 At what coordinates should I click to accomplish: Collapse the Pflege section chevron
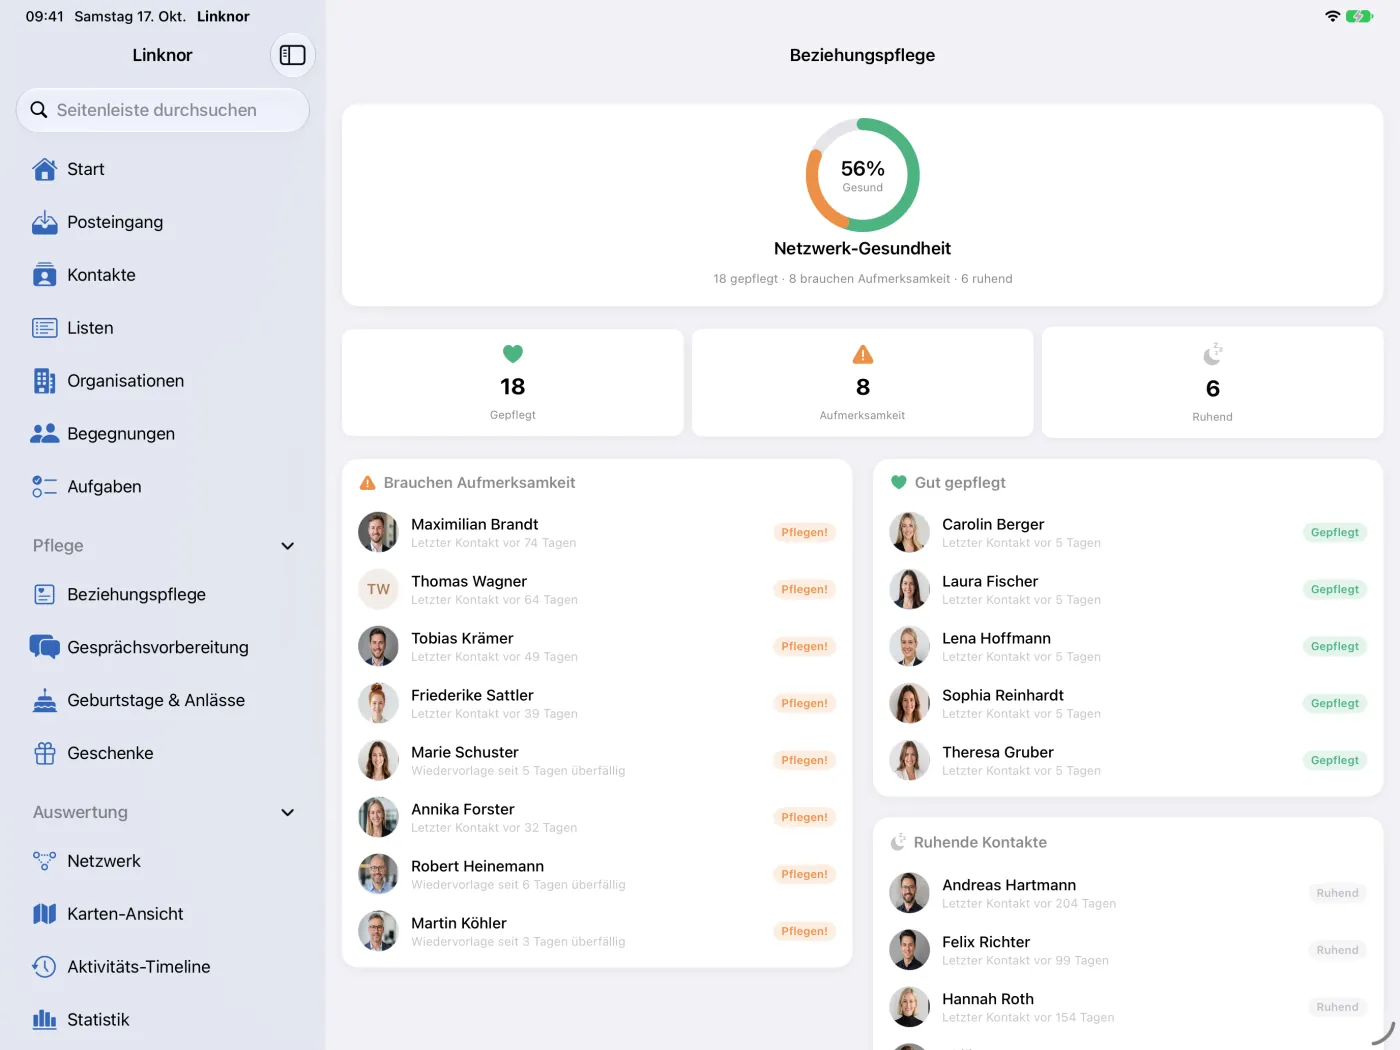point(288,546)
